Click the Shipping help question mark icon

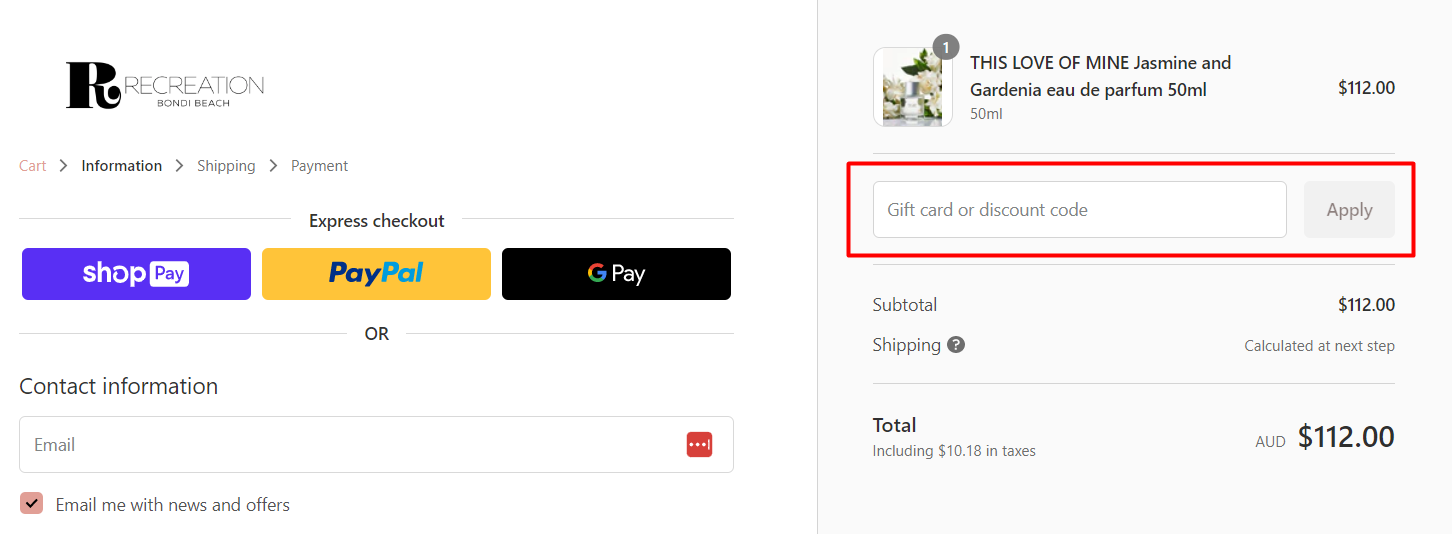click(956, 345)
